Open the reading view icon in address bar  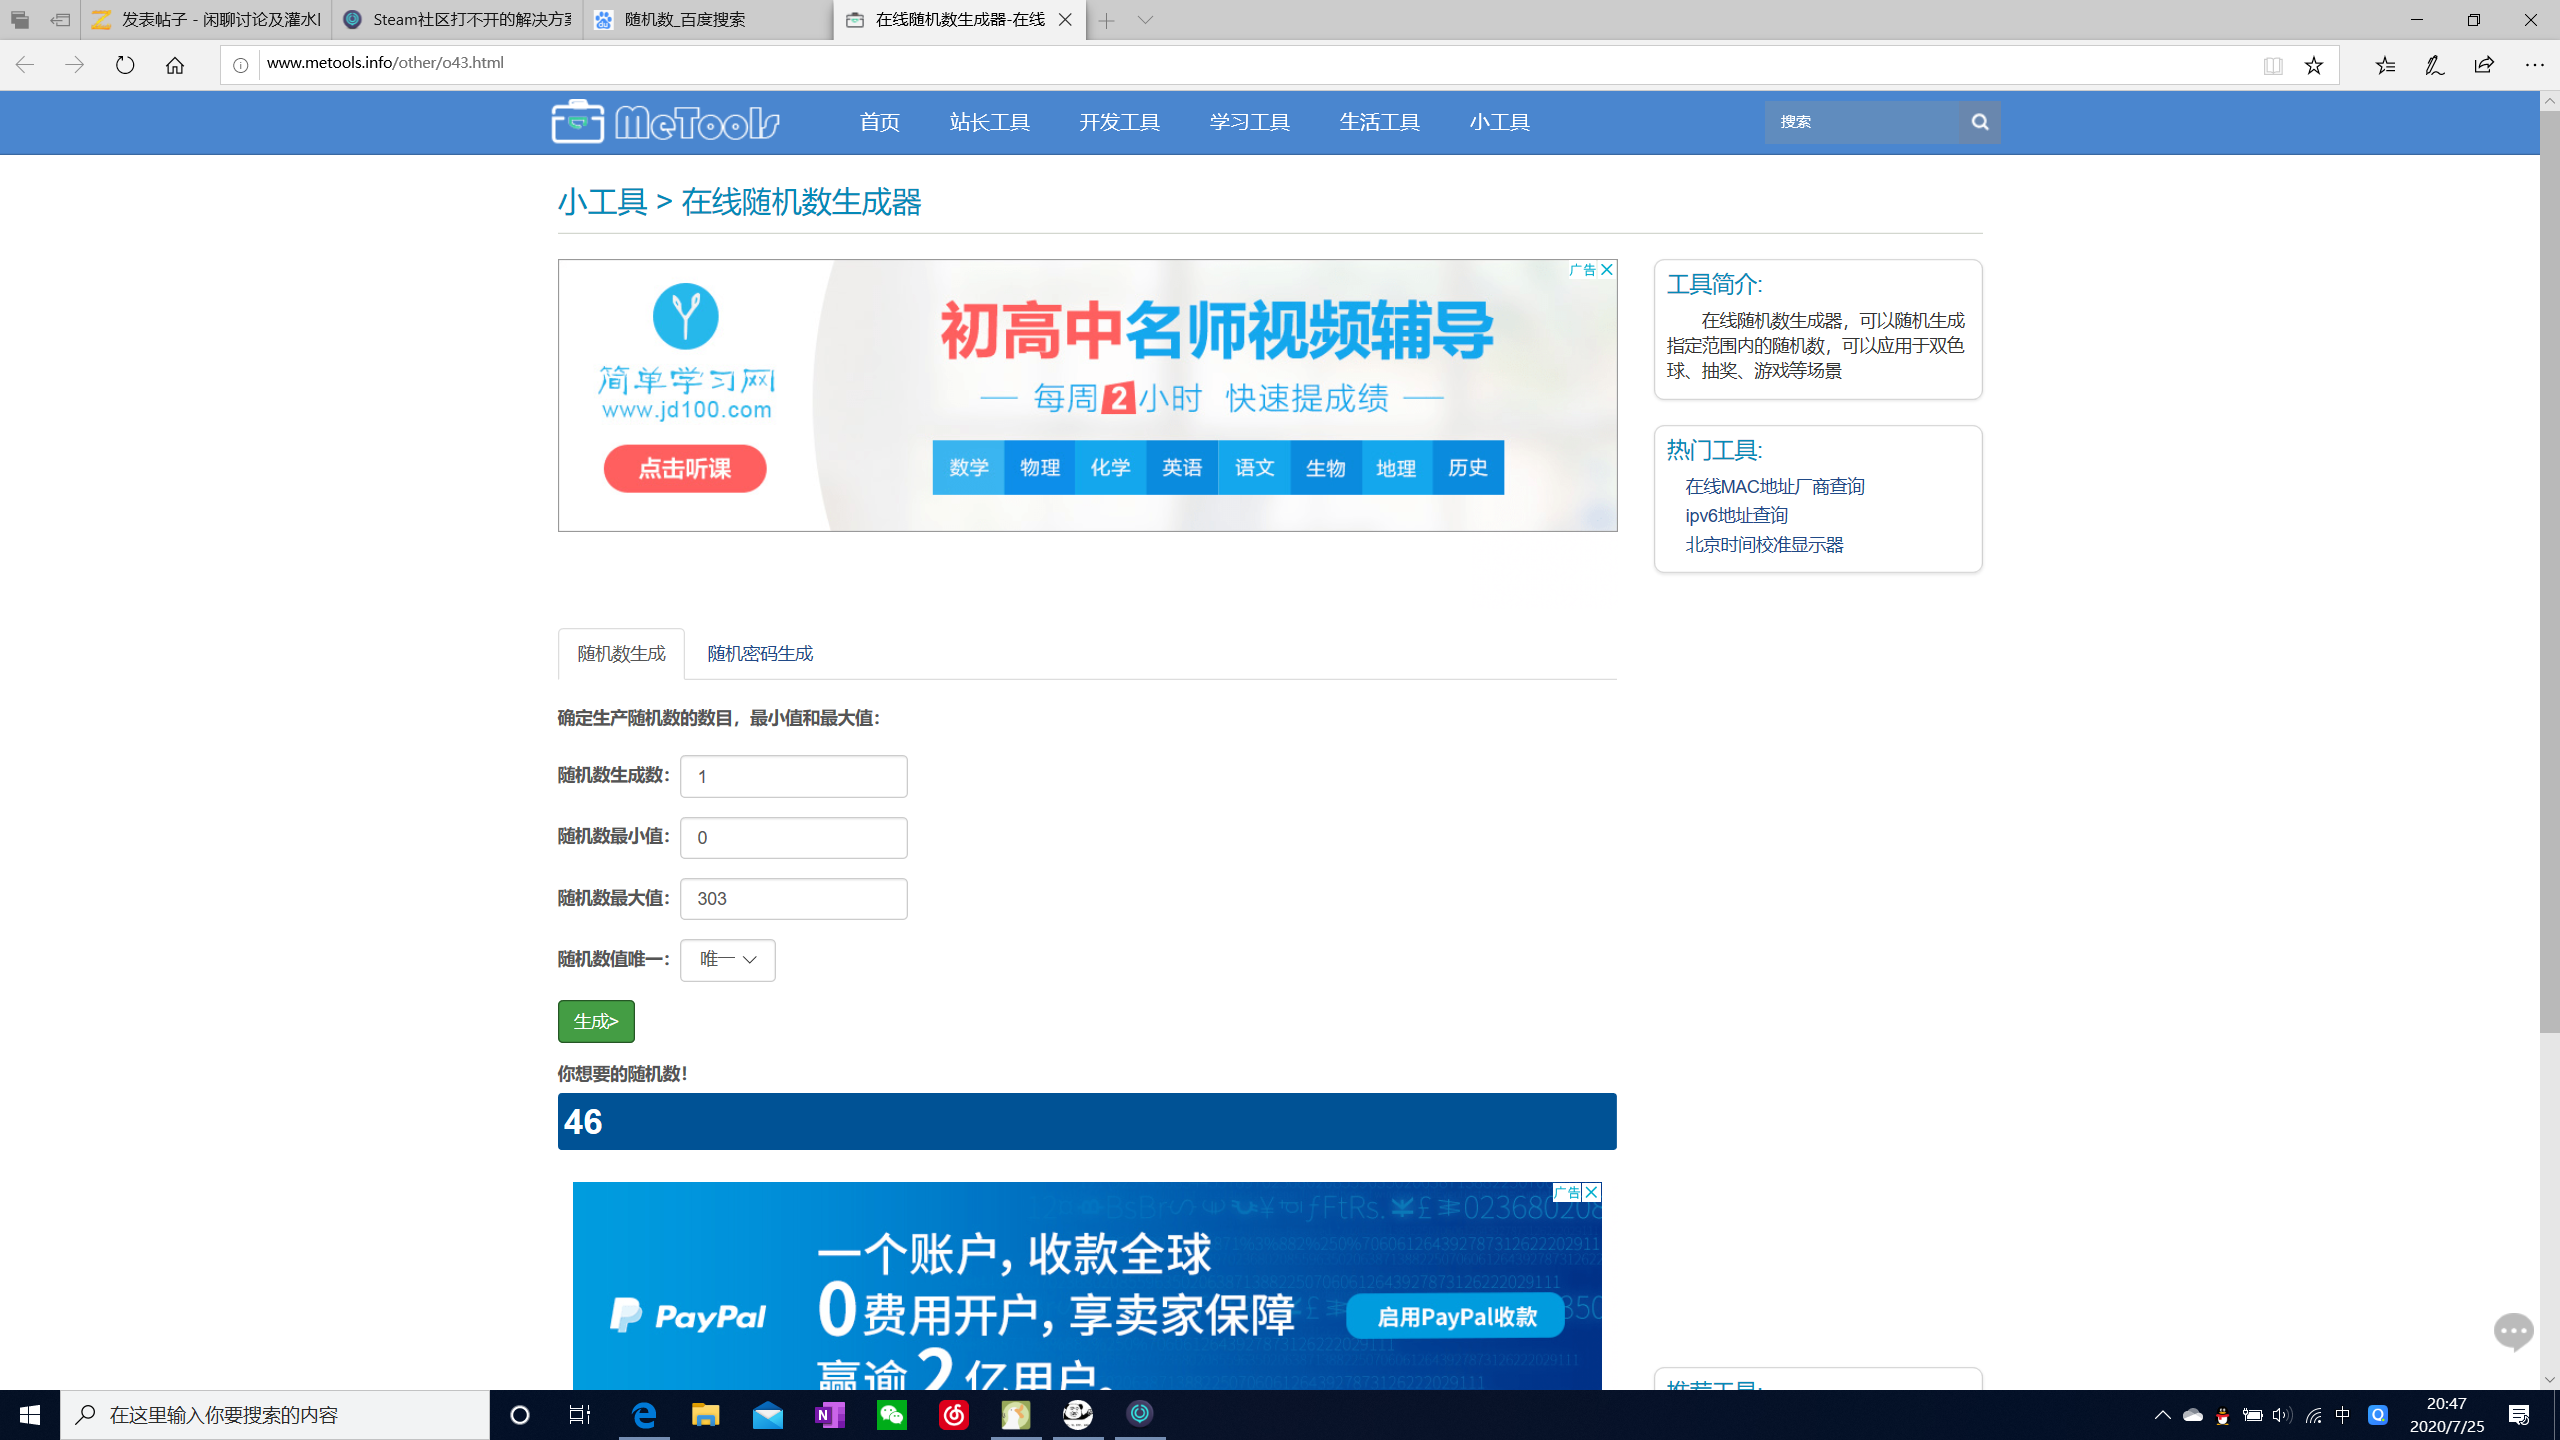click(2272, 65)
